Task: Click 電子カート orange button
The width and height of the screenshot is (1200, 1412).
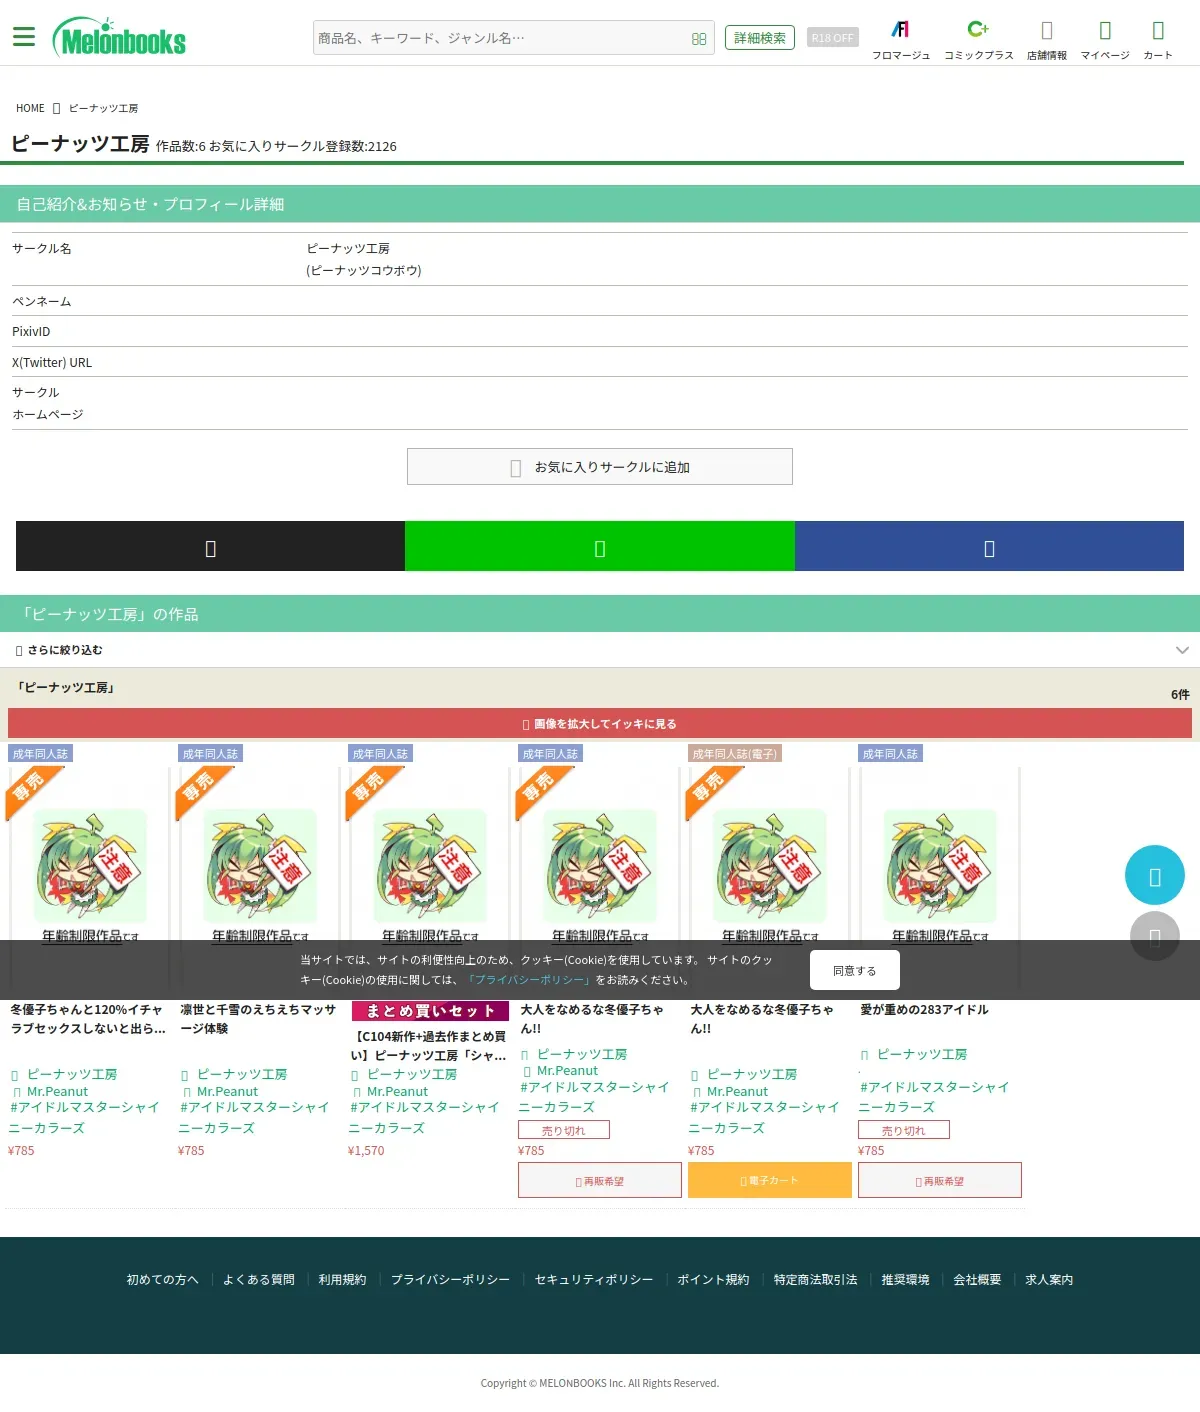Action: 770,1180
